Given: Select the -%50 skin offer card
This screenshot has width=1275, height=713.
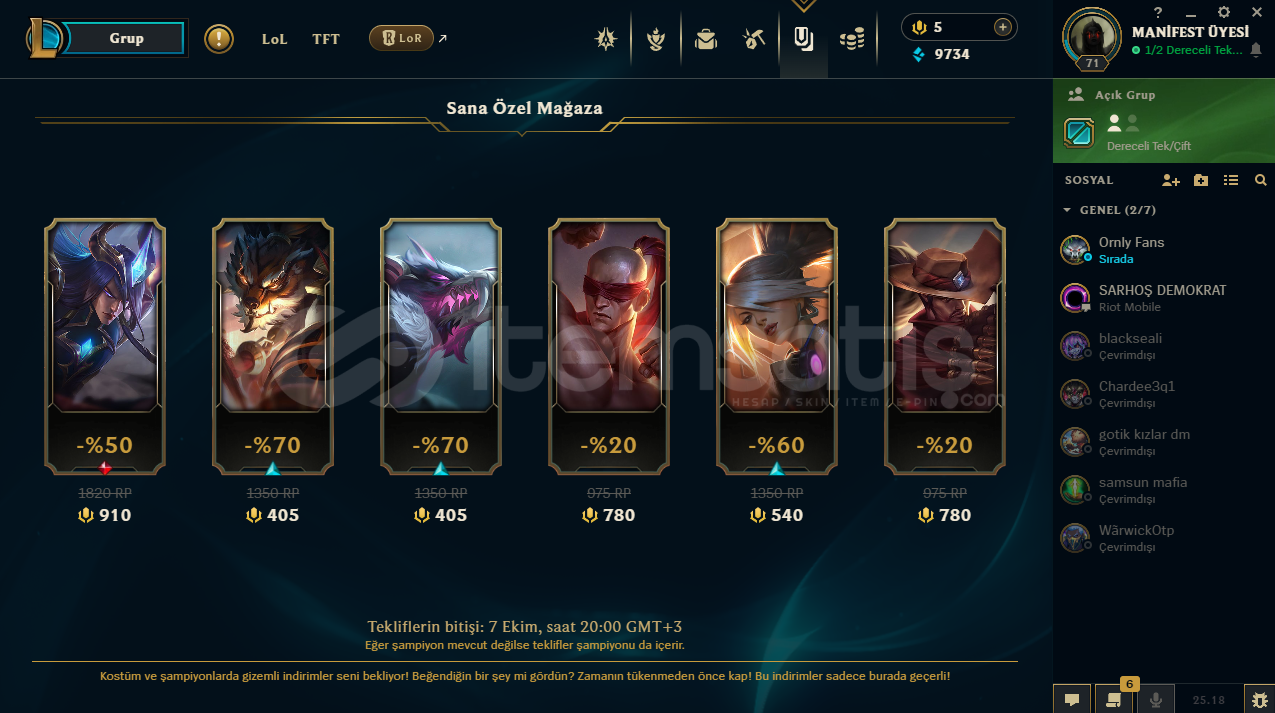Looking at the screenshot, I should point(105,346).
